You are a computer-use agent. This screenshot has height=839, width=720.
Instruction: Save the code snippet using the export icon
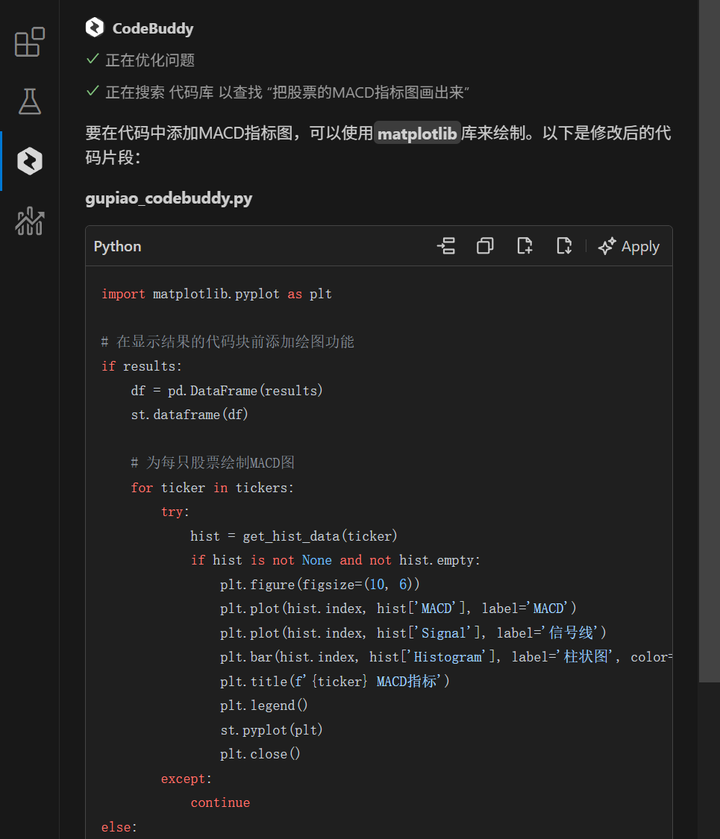[x=565, y=246]
